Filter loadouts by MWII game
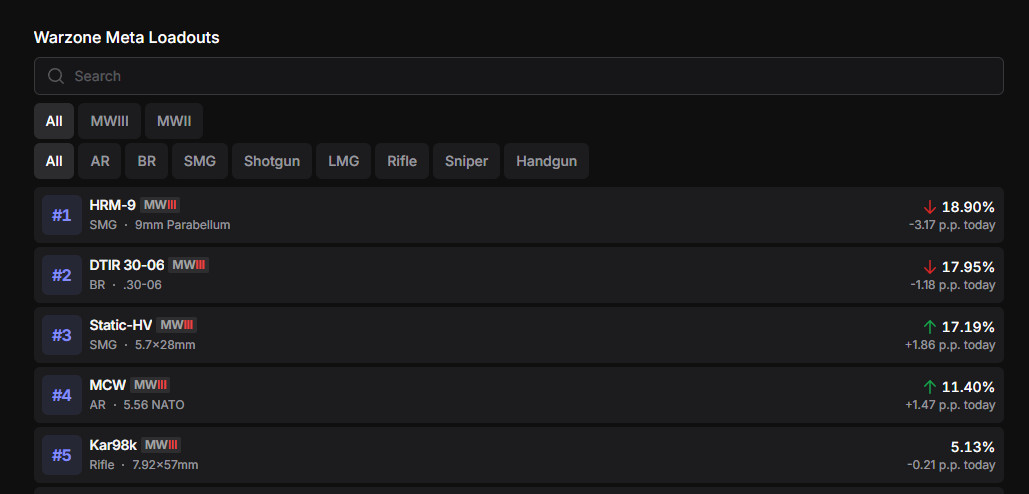The image size is (1029, 494). [174, 121]
